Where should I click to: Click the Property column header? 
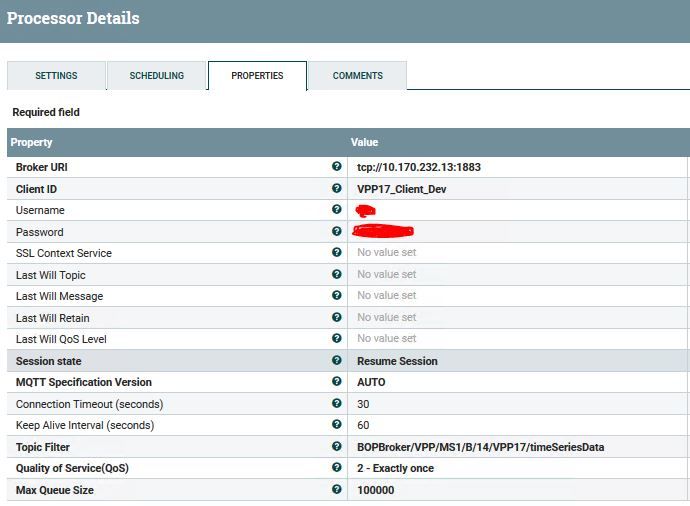point(177,142)
